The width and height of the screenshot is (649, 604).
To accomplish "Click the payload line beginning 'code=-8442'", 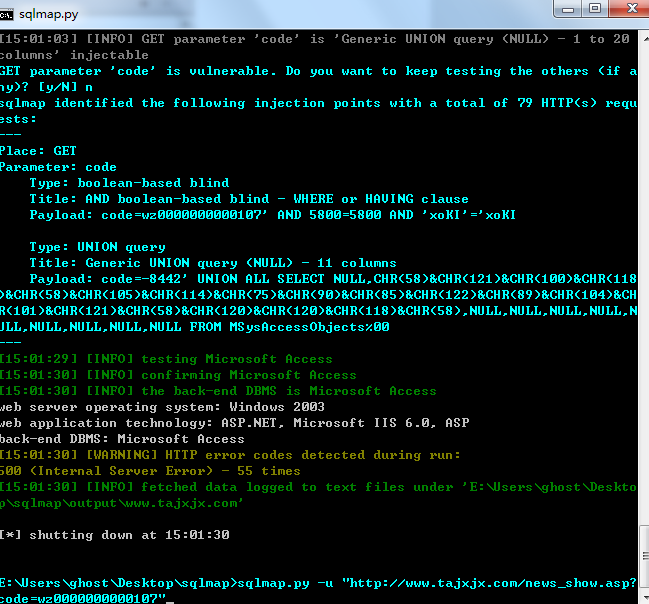I will [333, 279].
